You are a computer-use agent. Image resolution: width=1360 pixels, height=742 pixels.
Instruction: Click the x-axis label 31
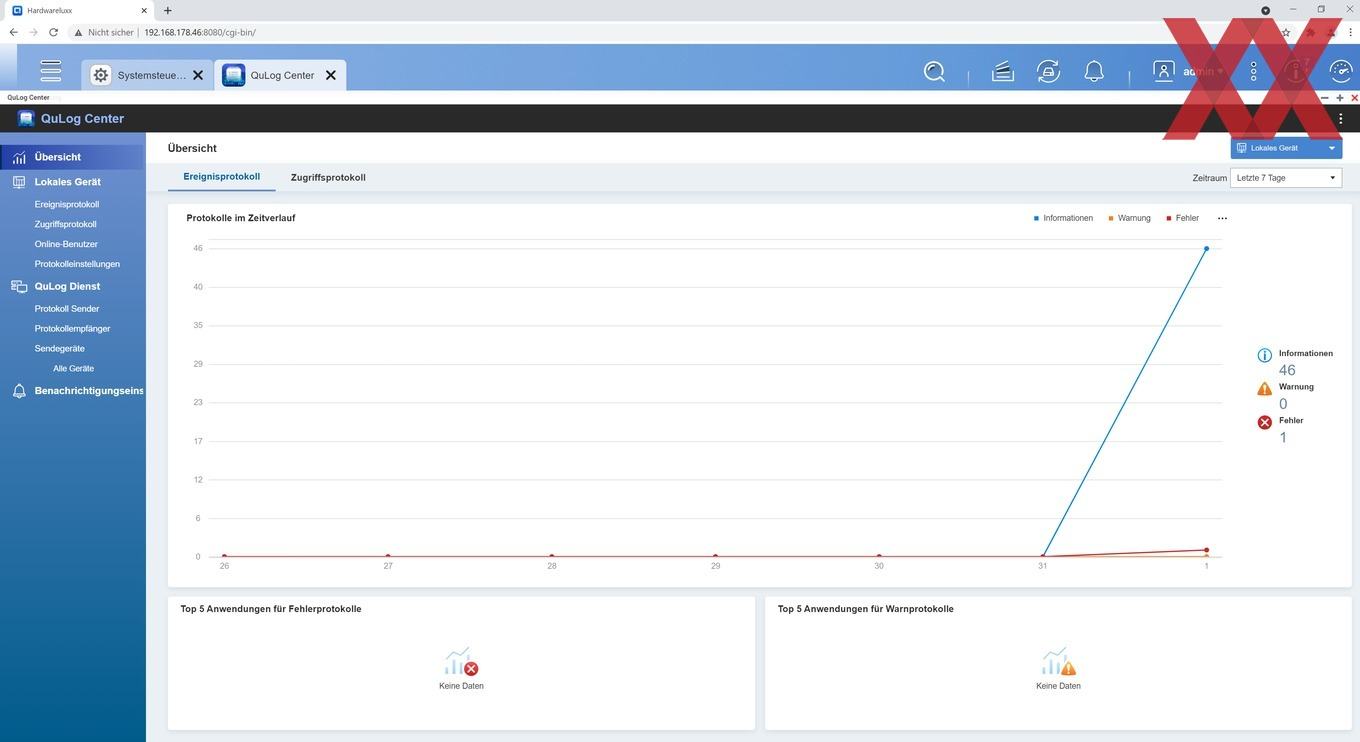coord(1042,566)
